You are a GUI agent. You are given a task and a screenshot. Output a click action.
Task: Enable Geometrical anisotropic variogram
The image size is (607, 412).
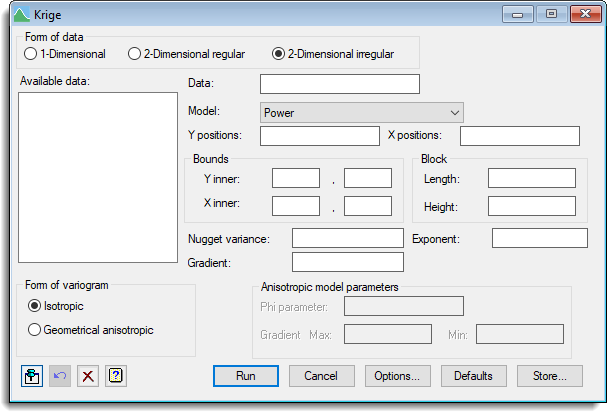coord(35,329)
